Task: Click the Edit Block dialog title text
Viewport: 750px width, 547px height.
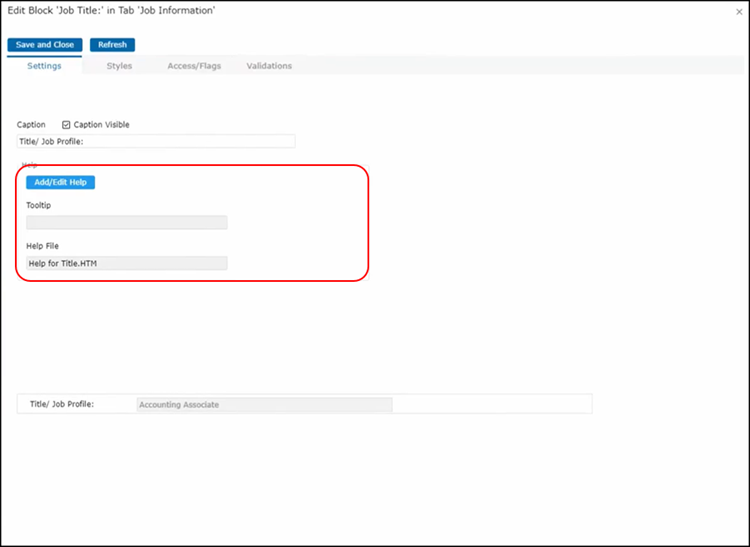Action: [111, 10]
